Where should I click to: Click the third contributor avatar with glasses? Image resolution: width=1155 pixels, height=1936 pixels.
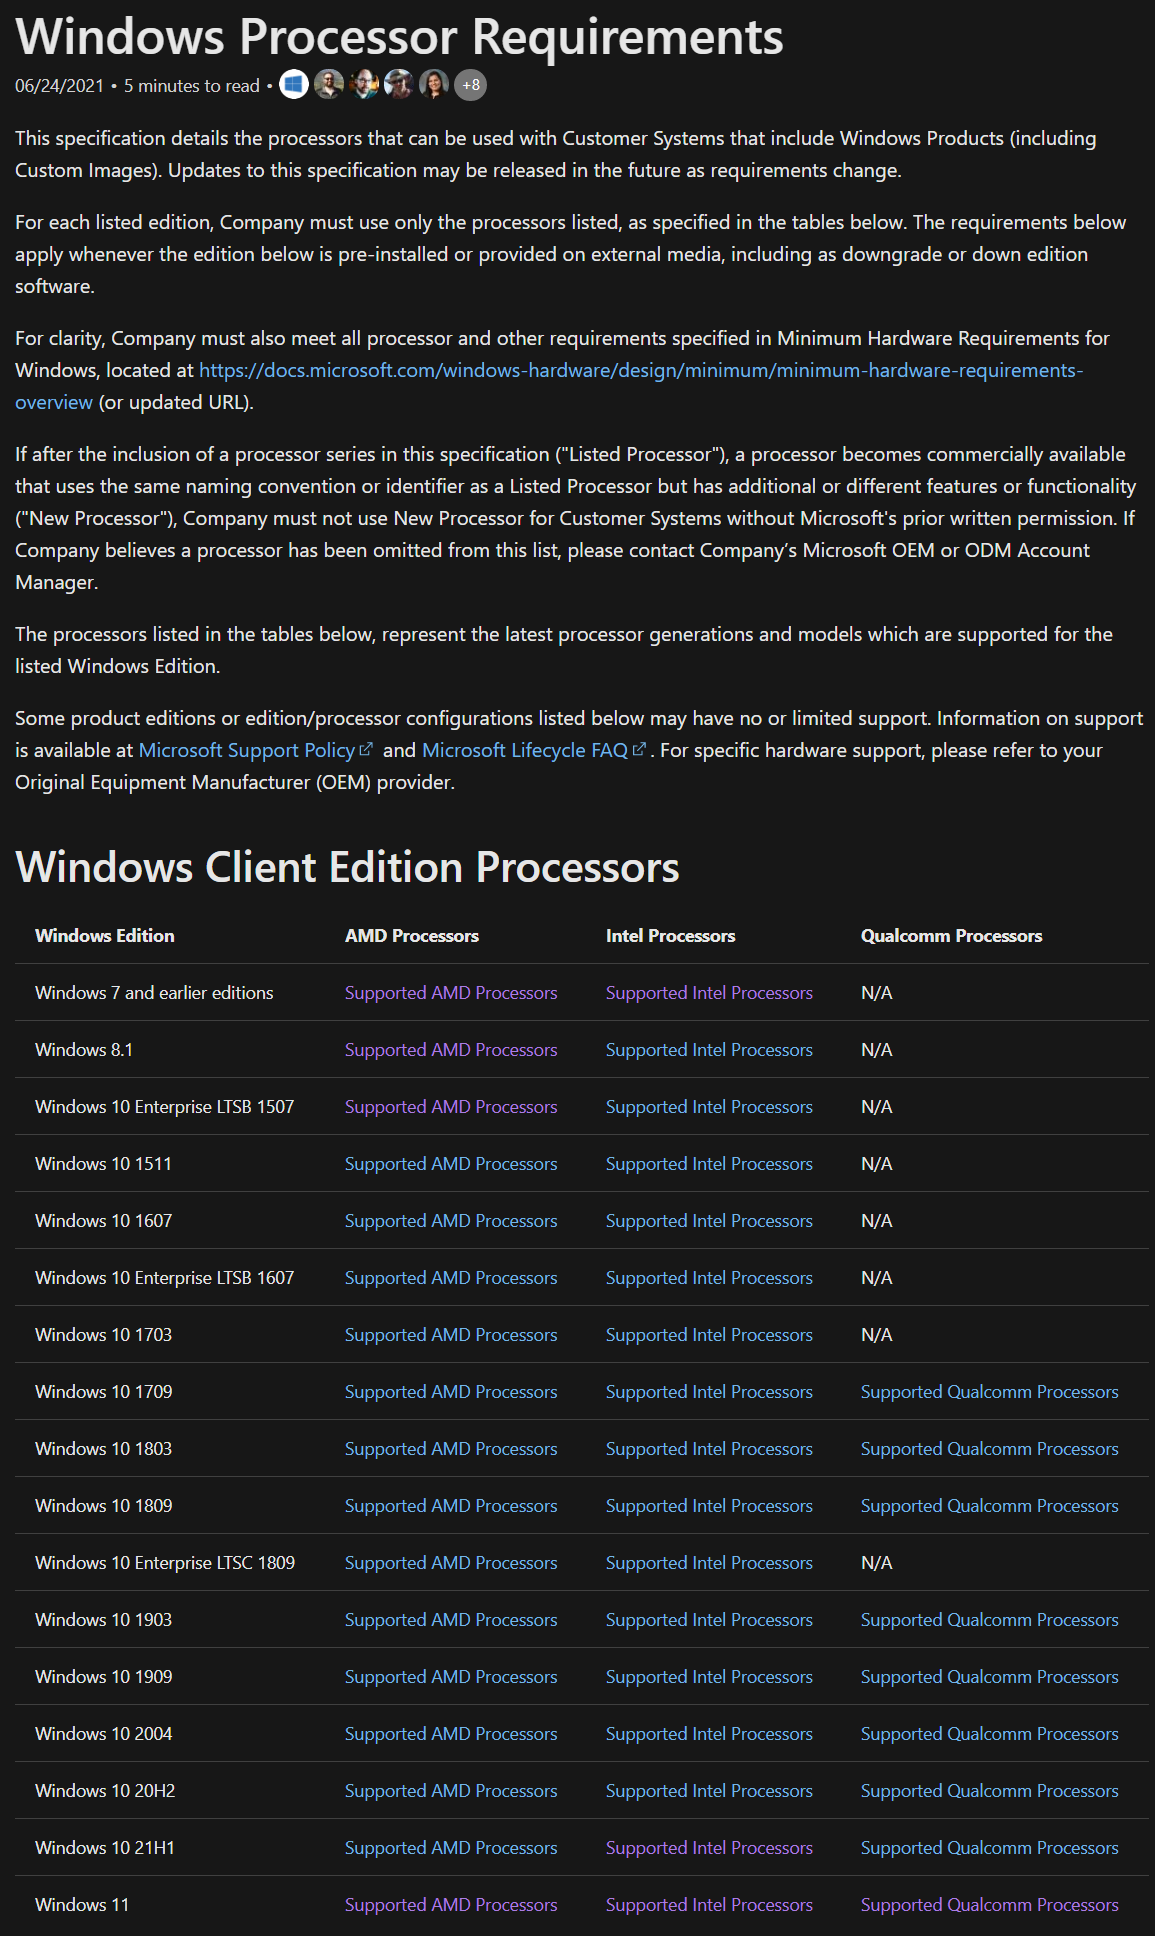click(364, 85)
